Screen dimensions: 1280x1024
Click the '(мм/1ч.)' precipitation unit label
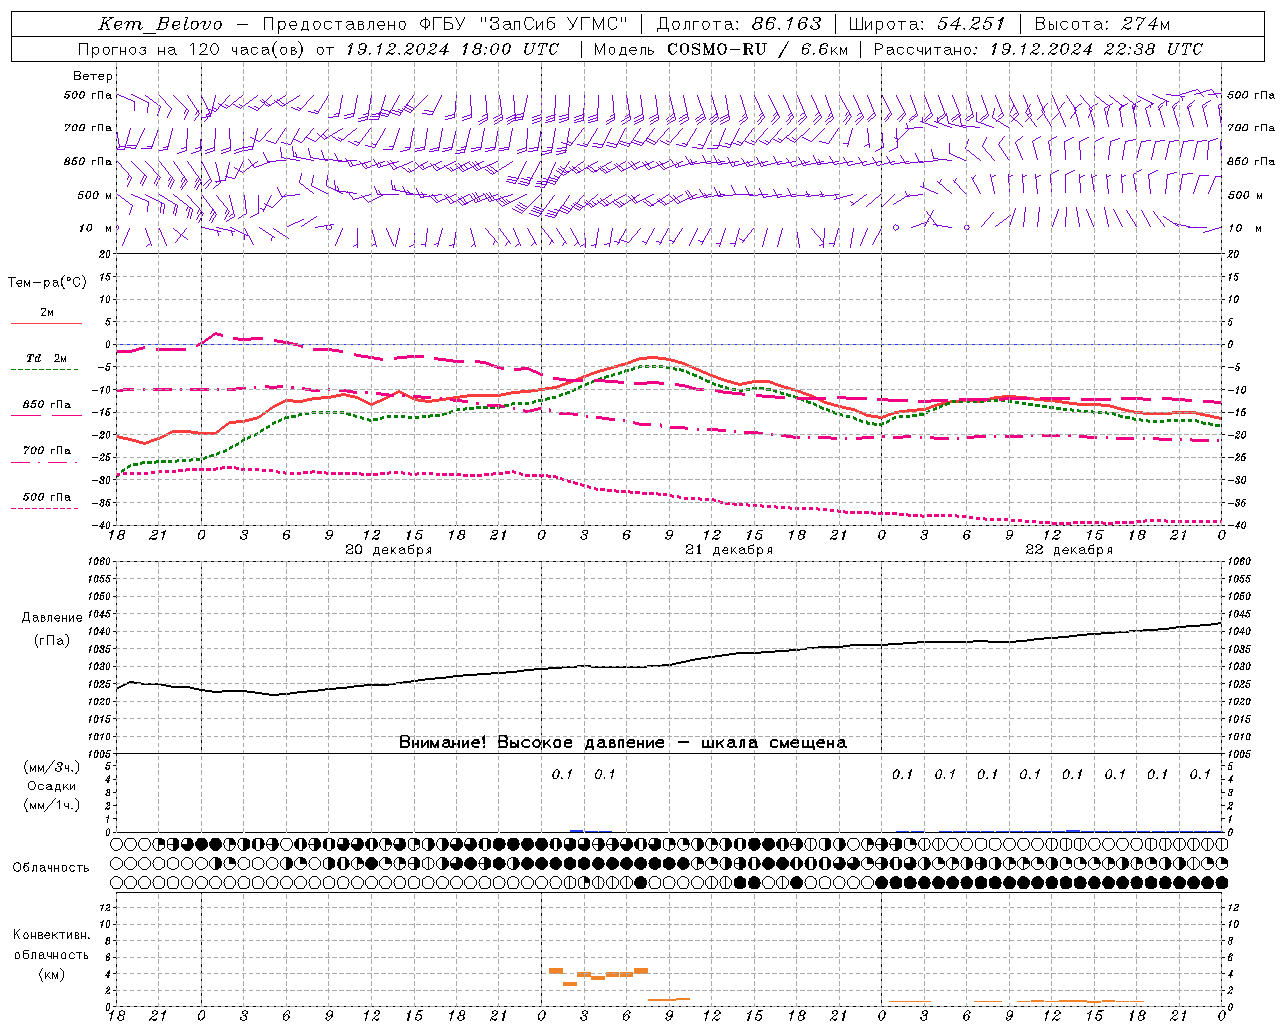tap(52, 805)
